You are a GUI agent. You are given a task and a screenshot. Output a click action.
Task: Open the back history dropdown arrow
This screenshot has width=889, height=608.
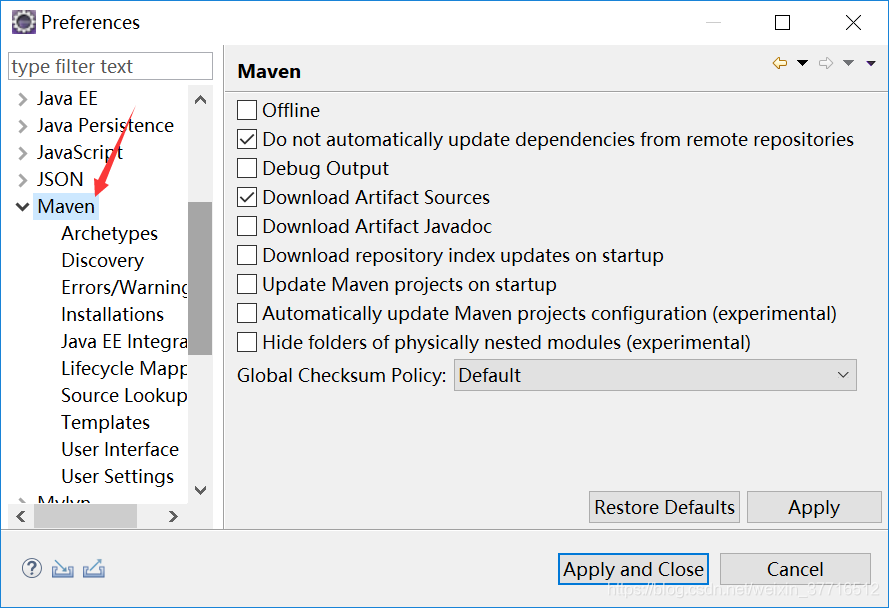point(802,63)
